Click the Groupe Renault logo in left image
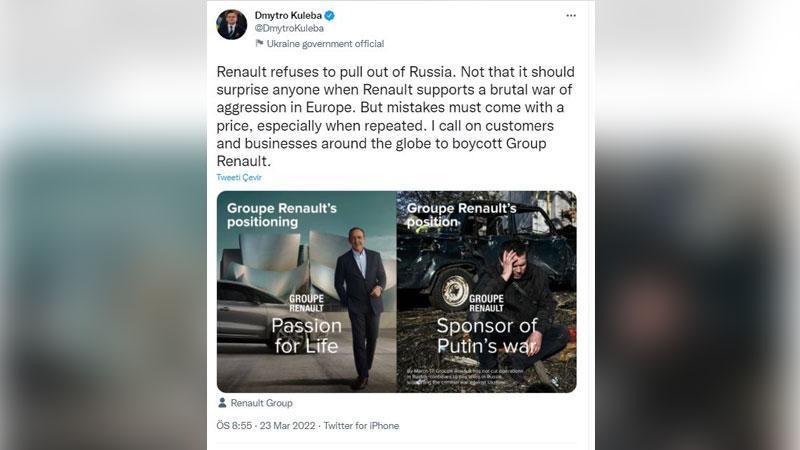Image resolution: width=800 pixels, height=450 pixels. click(306, 302)
